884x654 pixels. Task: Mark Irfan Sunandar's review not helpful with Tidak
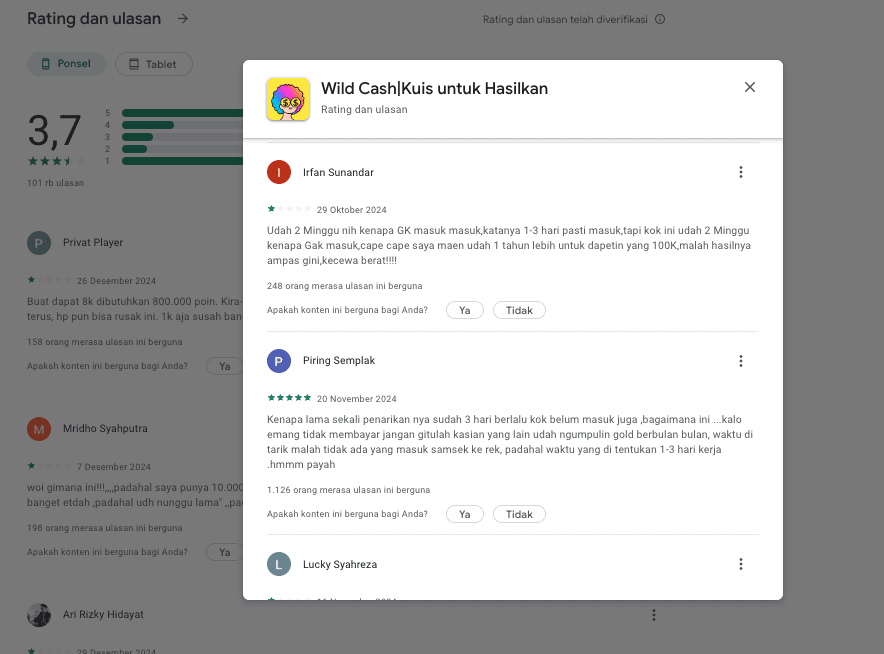(519, 310)
